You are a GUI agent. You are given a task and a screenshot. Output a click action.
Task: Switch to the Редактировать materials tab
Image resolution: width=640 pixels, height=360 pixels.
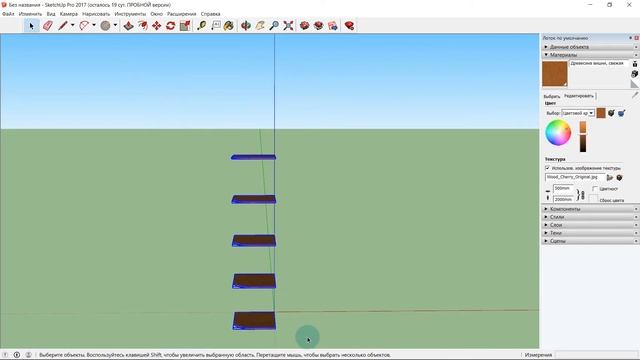click(579, 96)
